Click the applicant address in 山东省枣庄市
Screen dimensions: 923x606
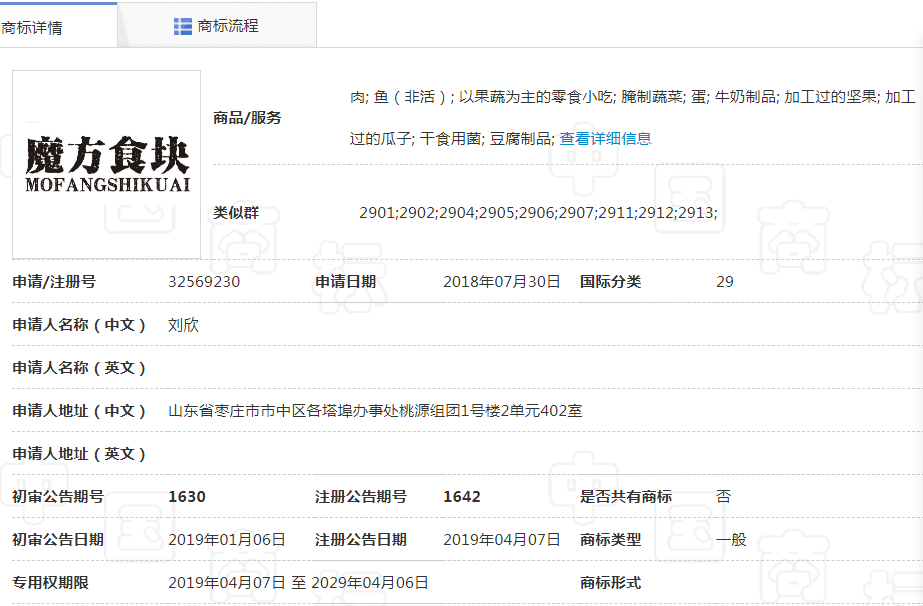[375, 411]
